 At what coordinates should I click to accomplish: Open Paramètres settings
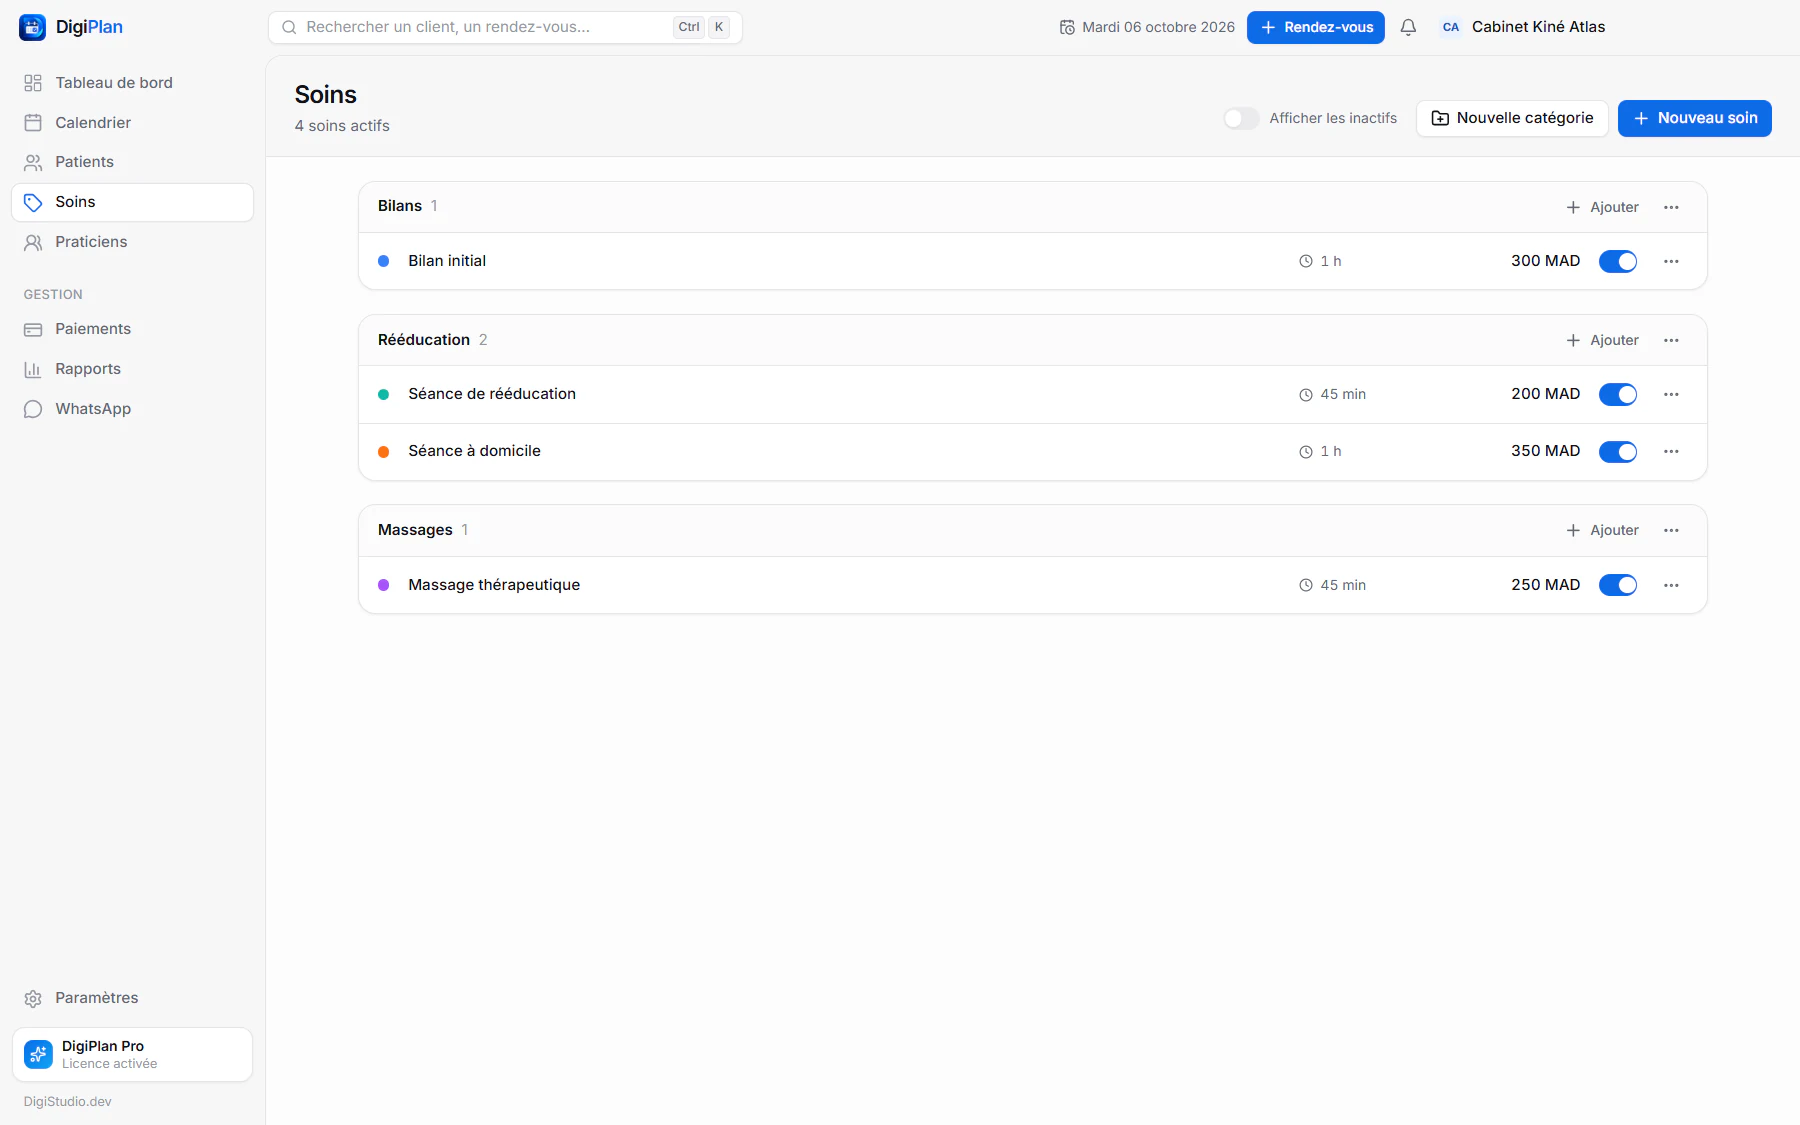[132, 998]
